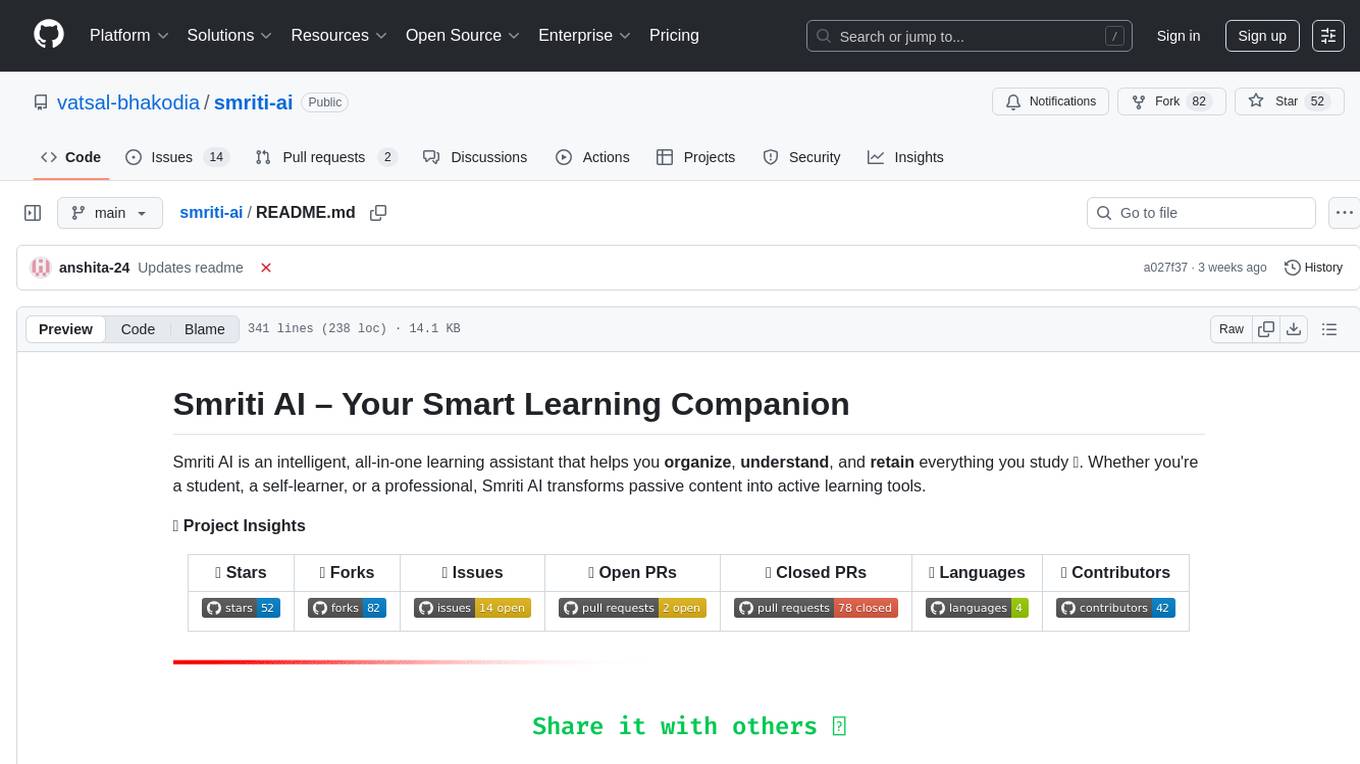Copy the README.md file path
The height and width of the screenshot is (764, 1360).
(x=378, y=213)
